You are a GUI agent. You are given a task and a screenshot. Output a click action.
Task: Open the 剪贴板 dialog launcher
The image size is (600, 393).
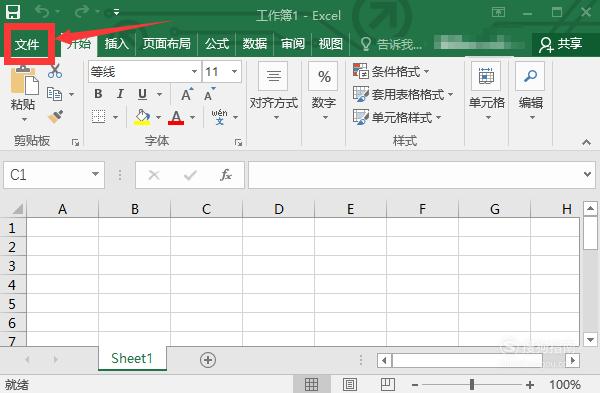[x=75, y=142]
